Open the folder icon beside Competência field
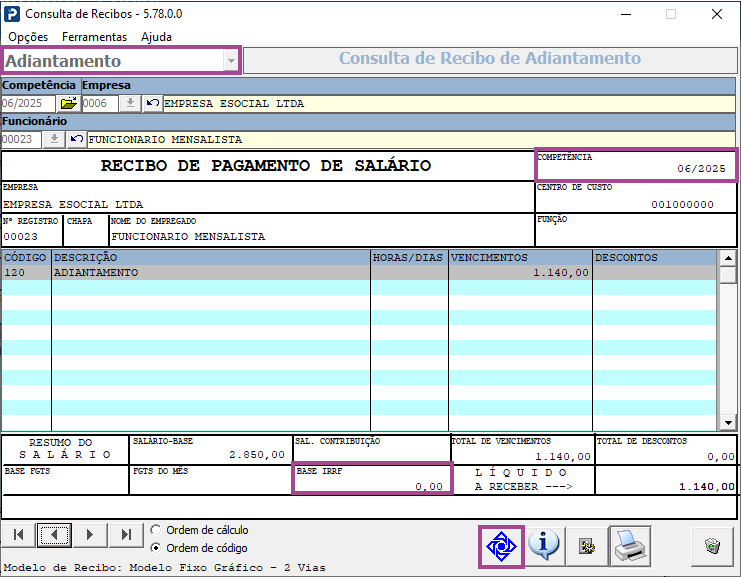 pos(69,103)
